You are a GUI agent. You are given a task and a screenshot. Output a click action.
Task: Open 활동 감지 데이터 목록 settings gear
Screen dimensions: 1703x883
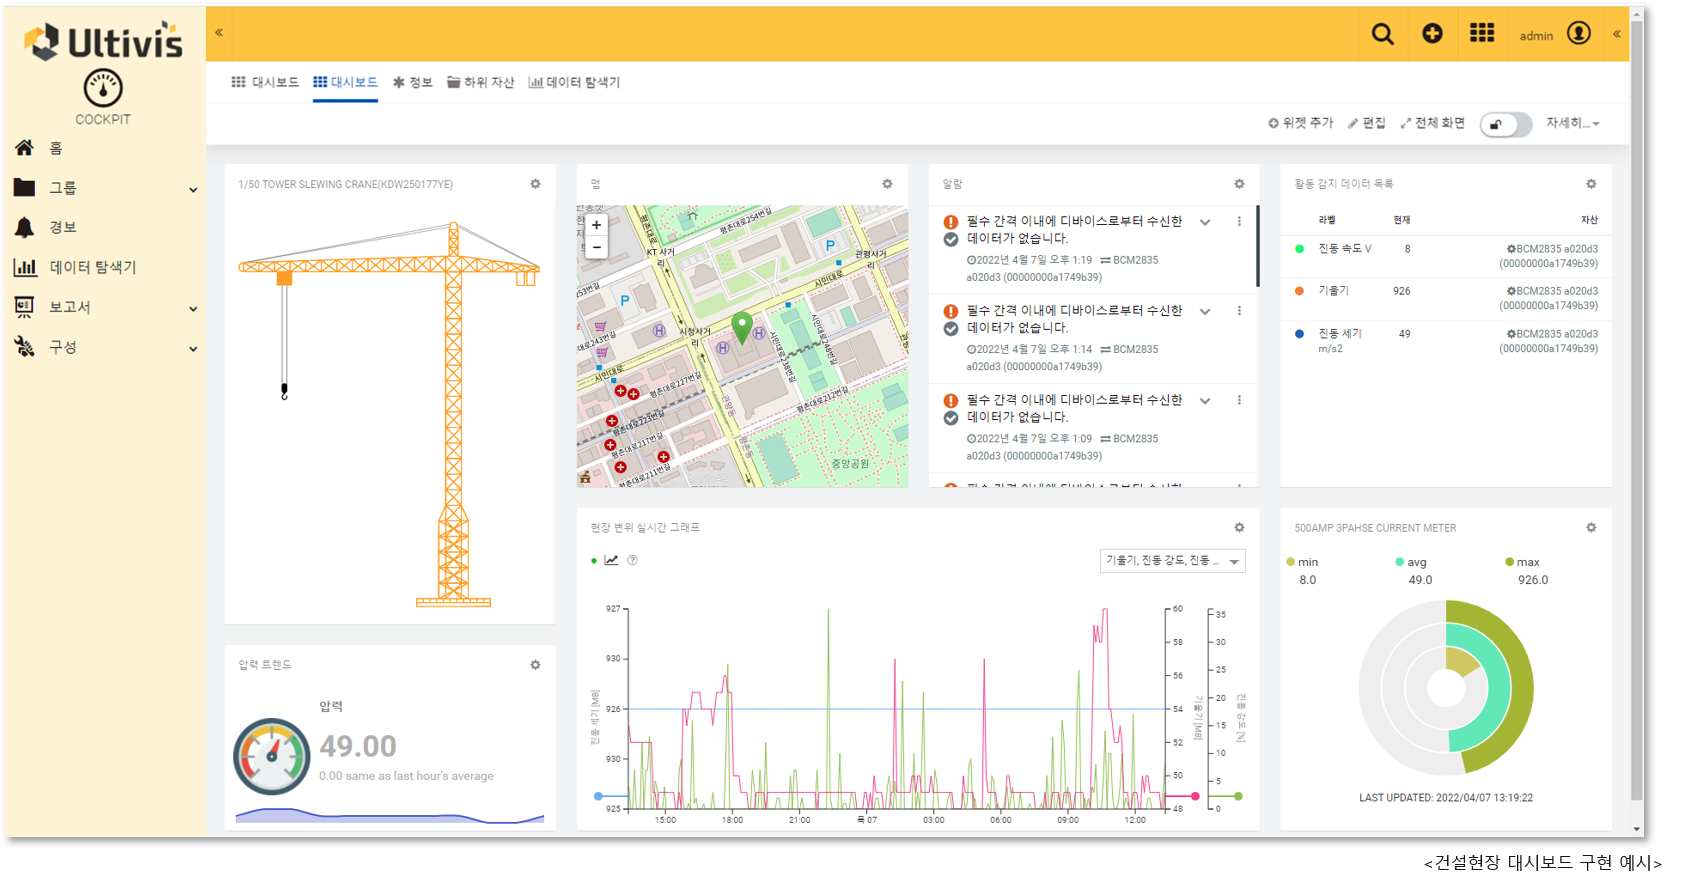pos(1591,184)
